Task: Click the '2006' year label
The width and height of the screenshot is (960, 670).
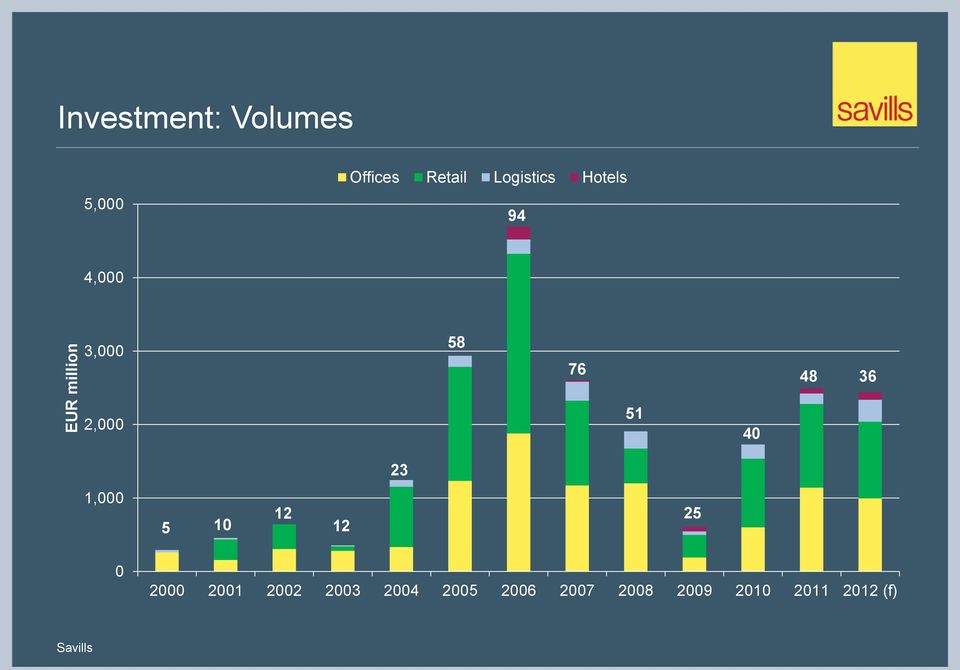Action: [x=519, y=590]
